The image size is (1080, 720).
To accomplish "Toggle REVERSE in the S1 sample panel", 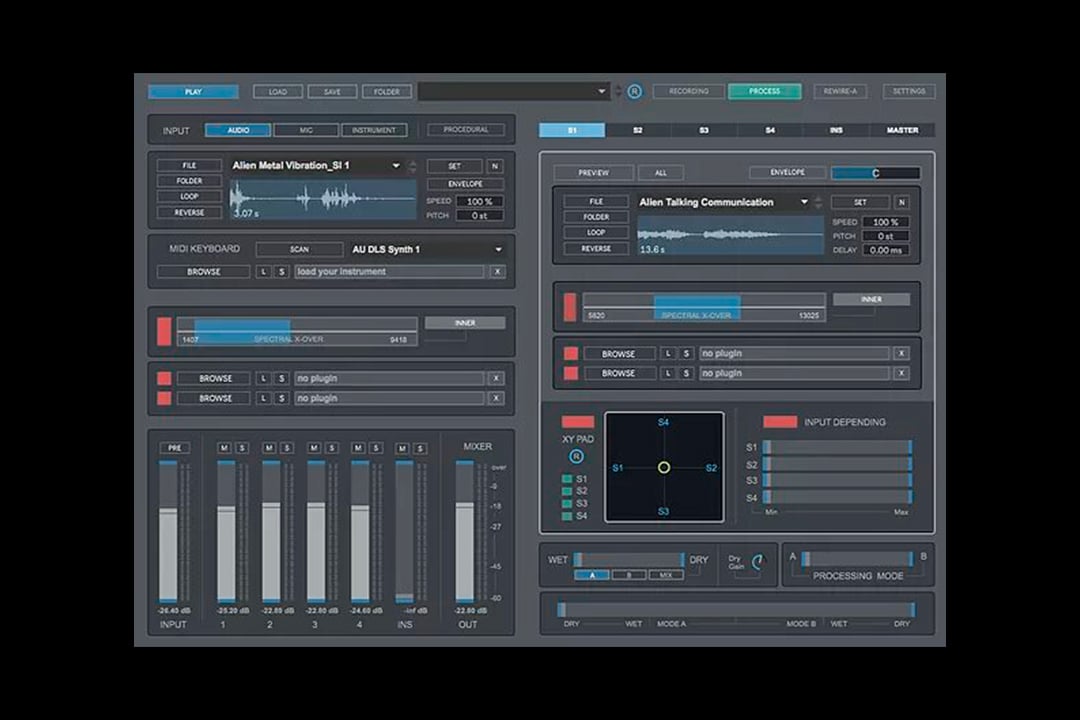I will coord(596,249).
